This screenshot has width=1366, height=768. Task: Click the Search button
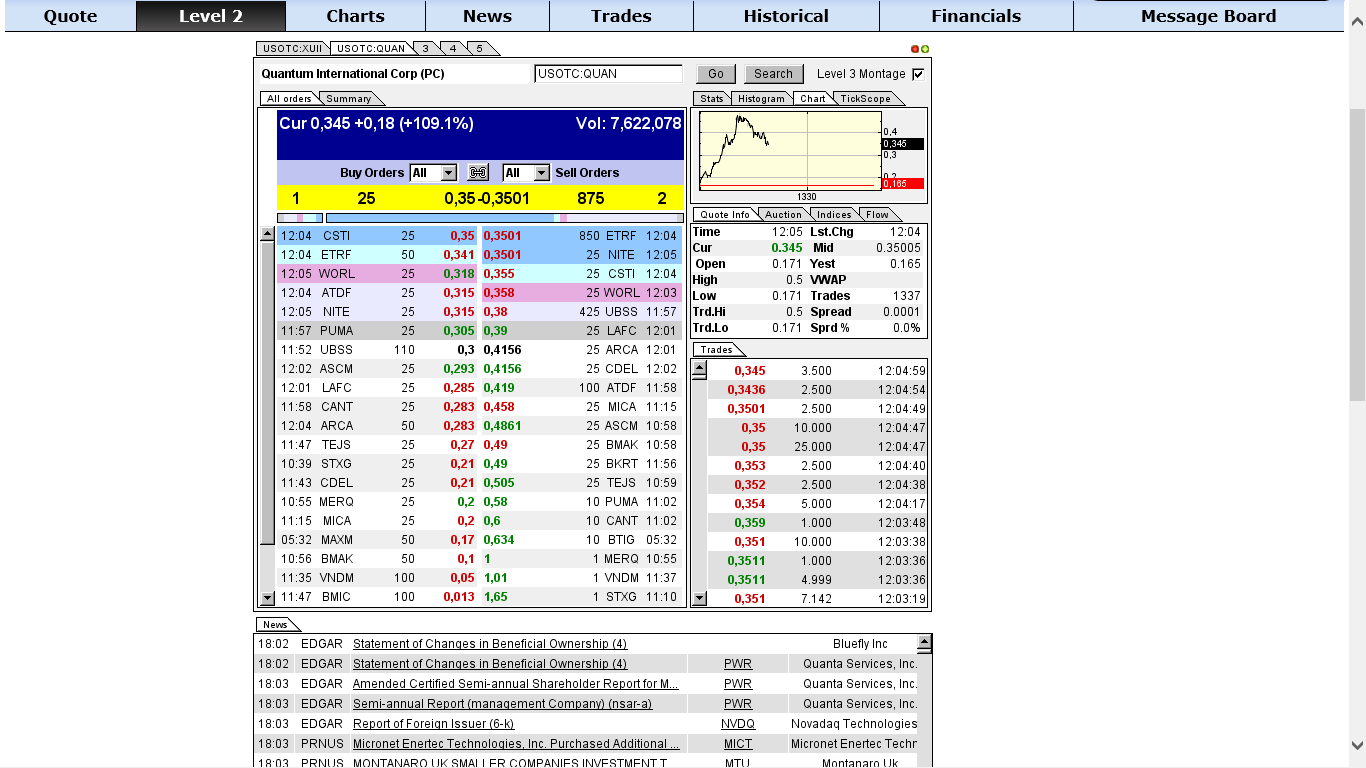tap(773, 74)
